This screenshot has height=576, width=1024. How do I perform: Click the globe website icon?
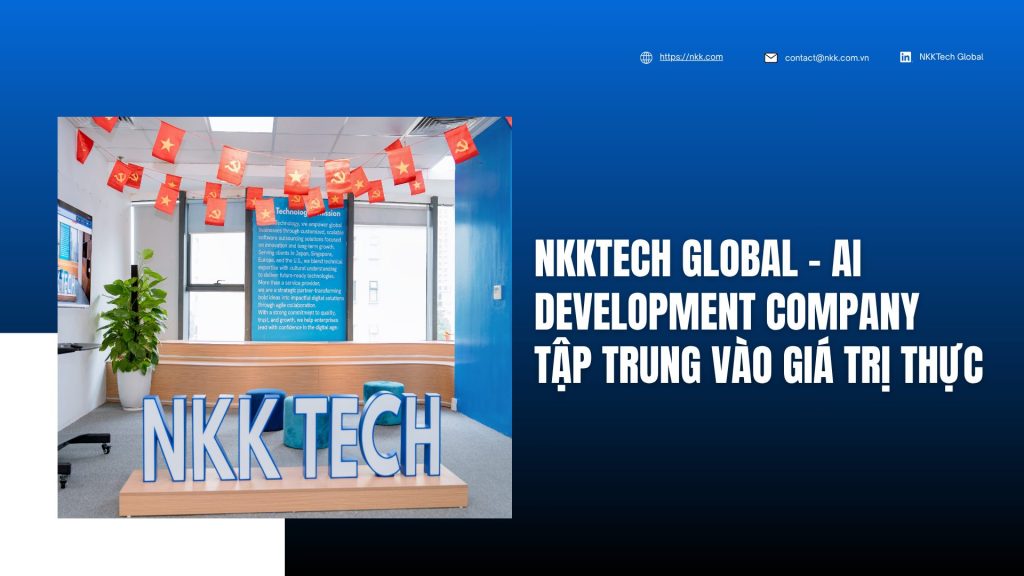point(646,57)
